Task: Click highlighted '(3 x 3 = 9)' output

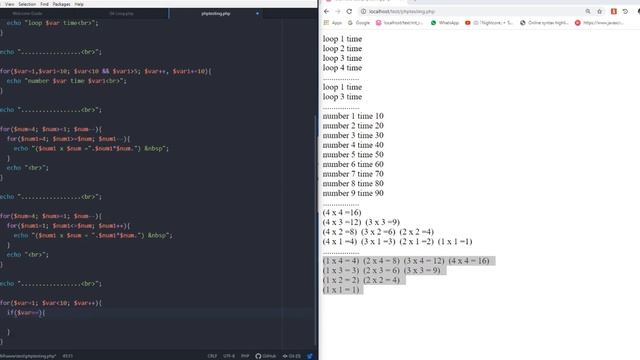Action: (x=422, y=270)
